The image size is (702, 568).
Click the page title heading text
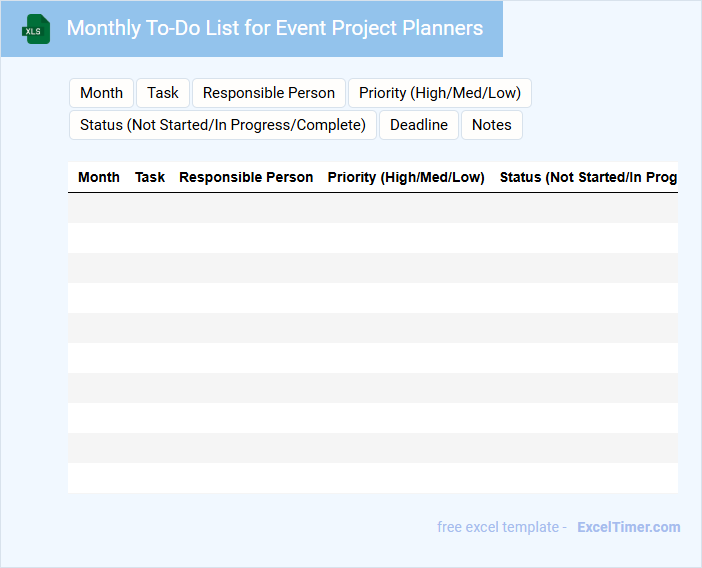pos(275,29)
